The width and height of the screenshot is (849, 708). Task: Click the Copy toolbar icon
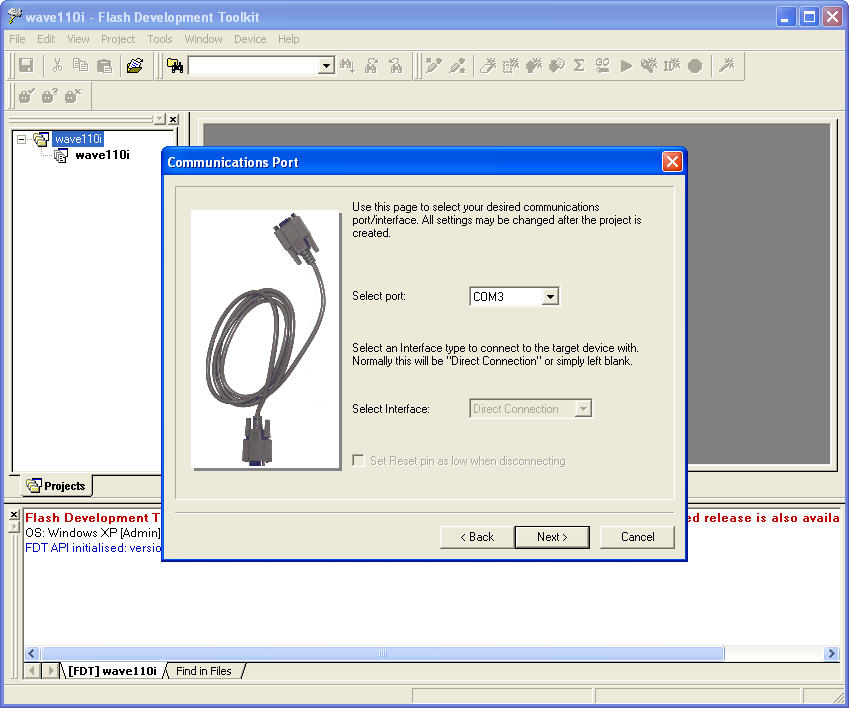[81, 65]
